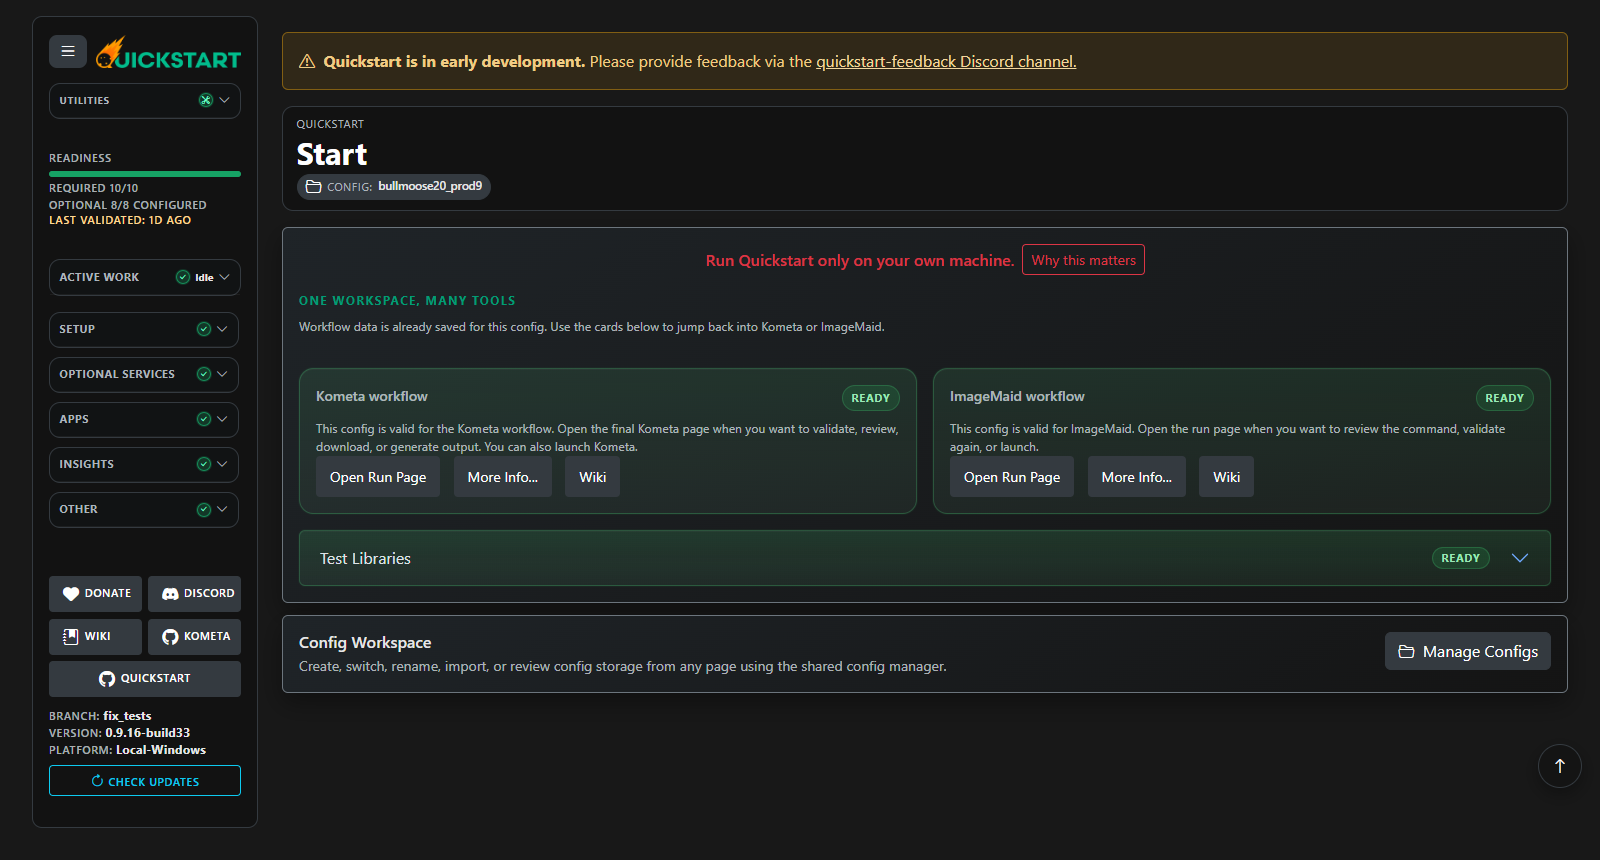
Task: Click the config bullmoose20_prod9 badge
Action: click(394, 186)
